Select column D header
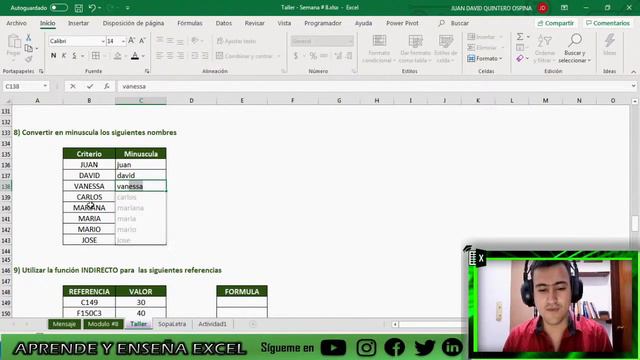The image size is (640, 360). (191, 100)
